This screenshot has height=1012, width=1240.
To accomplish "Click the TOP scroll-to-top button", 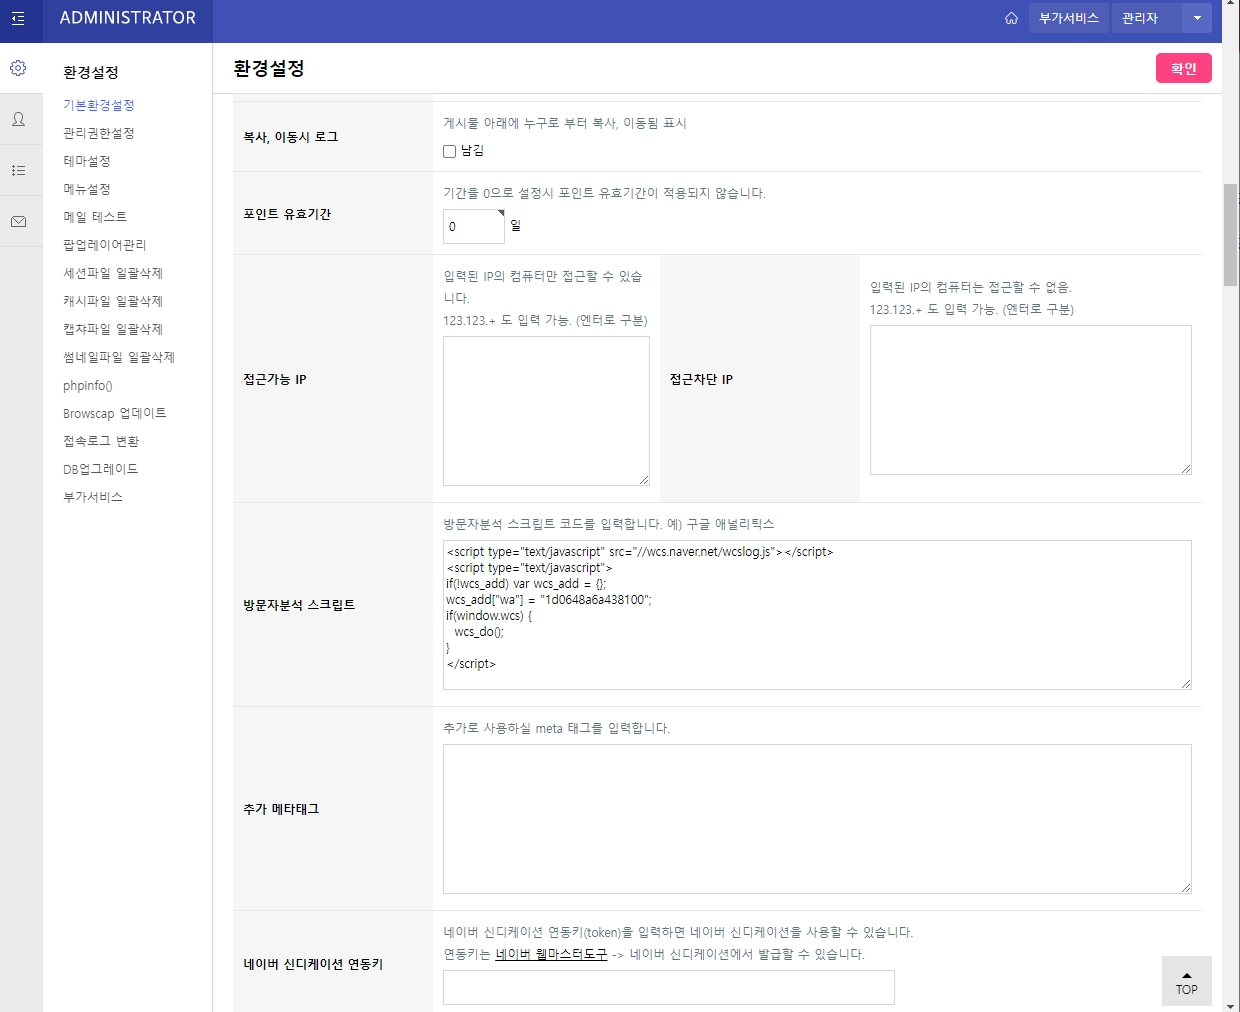I will pyautogui.click(x=1186, y=982).
